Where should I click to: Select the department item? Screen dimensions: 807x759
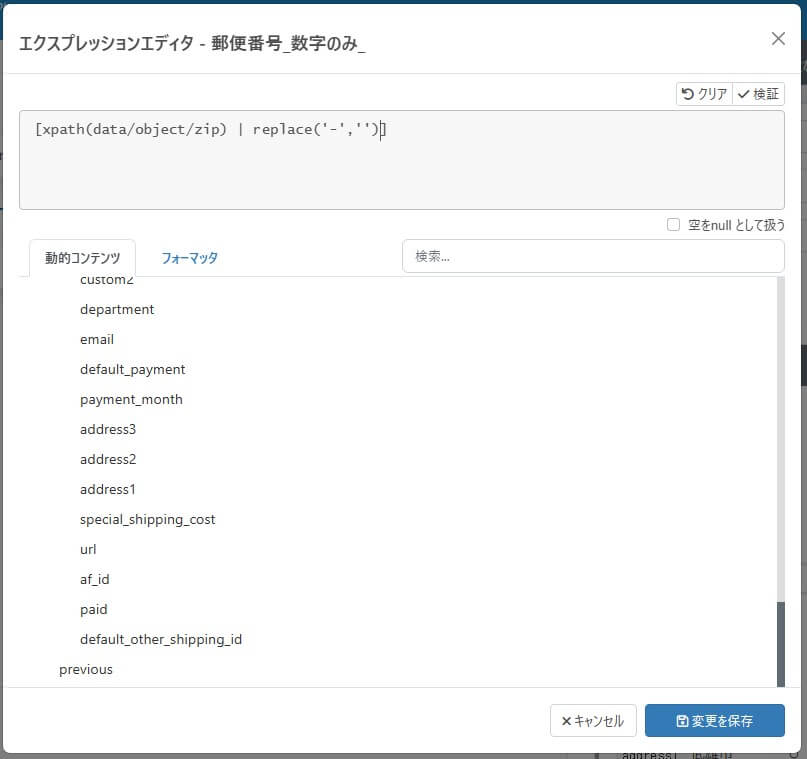(117, 309)
